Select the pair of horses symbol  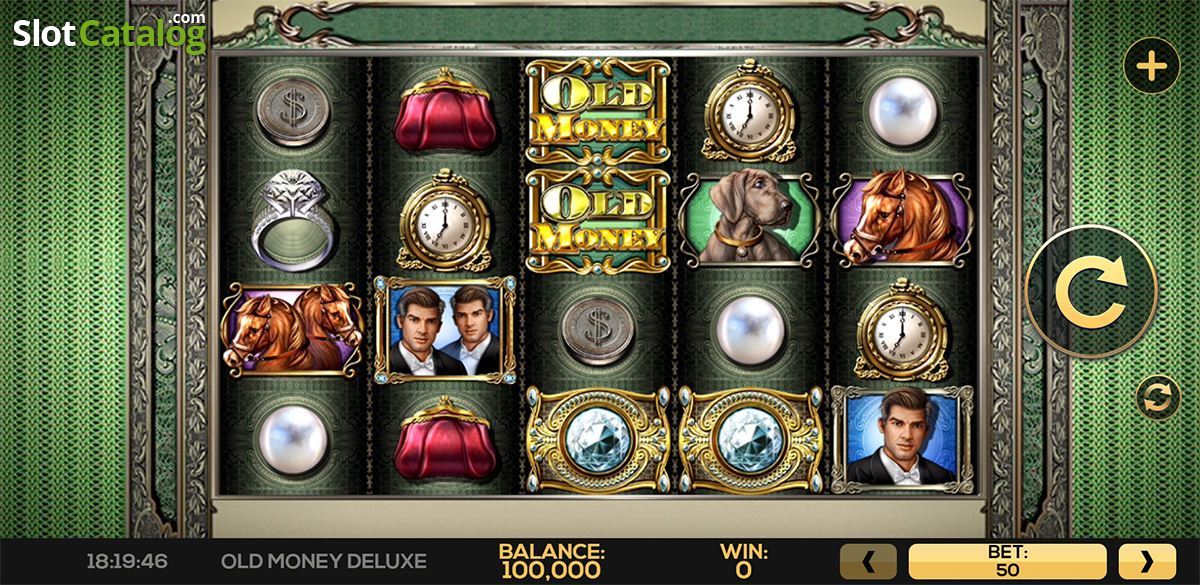tap(293, 329)
